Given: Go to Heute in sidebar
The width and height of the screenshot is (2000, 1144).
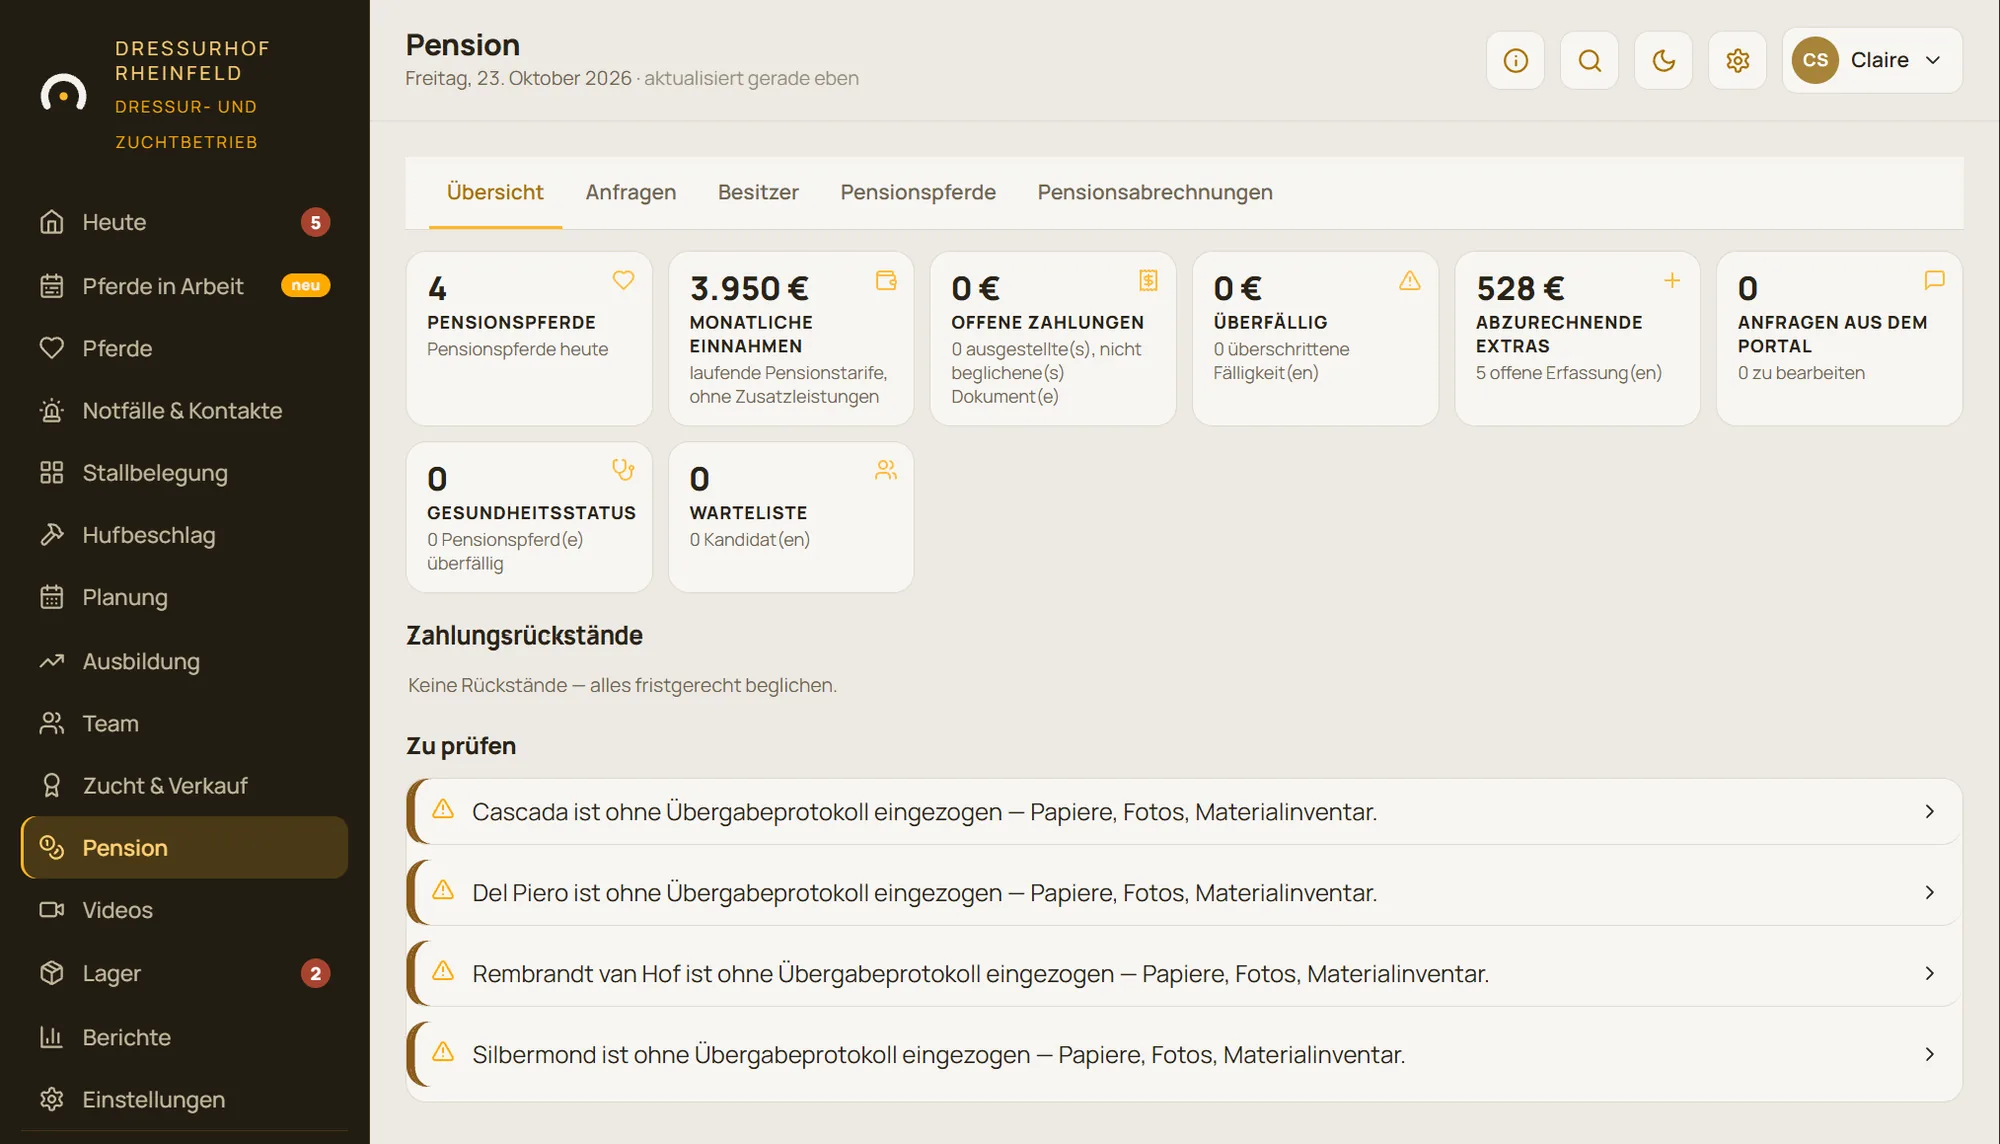Looking at the screenshot, I should click(184, 222).
